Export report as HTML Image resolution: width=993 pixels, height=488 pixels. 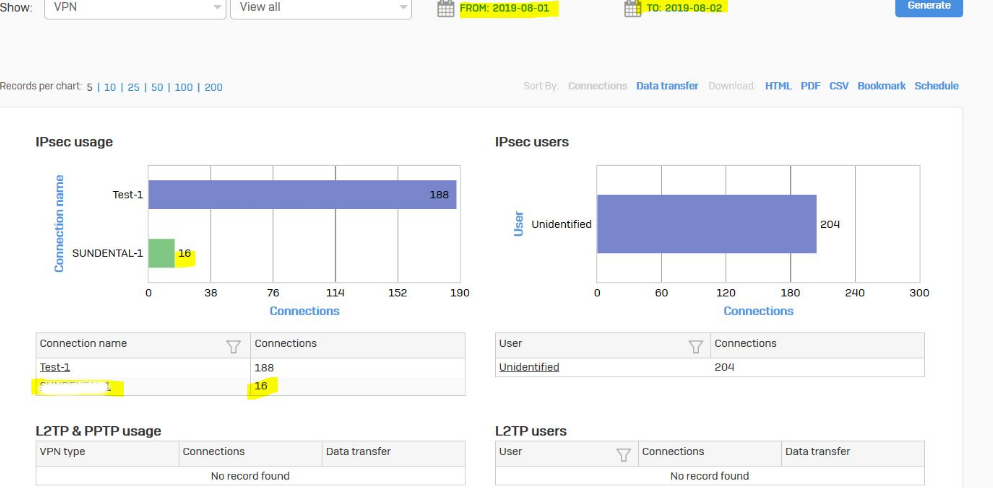point(778,86)
